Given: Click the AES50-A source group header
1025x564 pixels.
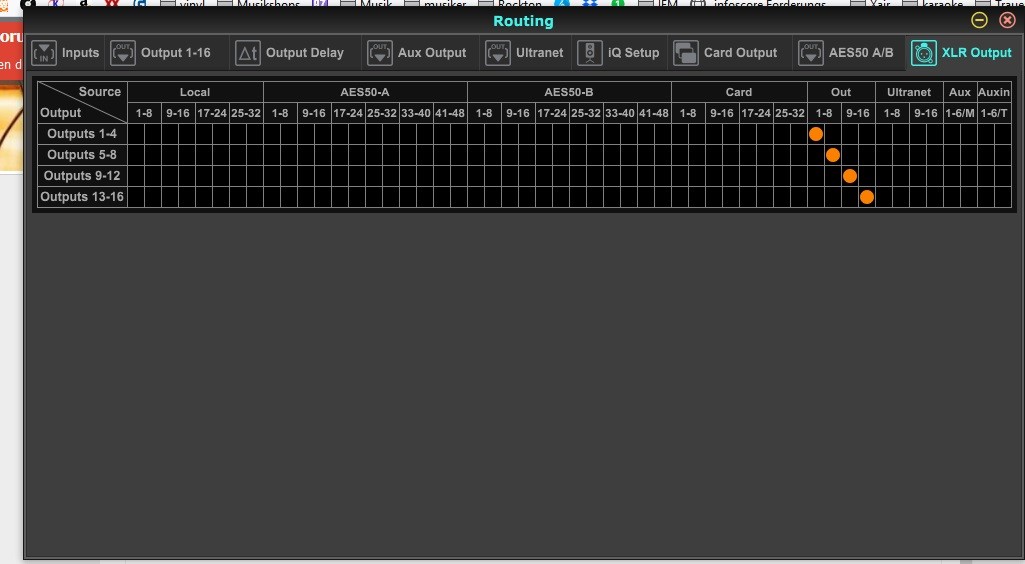Looking at the screenshot, I should 365,92.
